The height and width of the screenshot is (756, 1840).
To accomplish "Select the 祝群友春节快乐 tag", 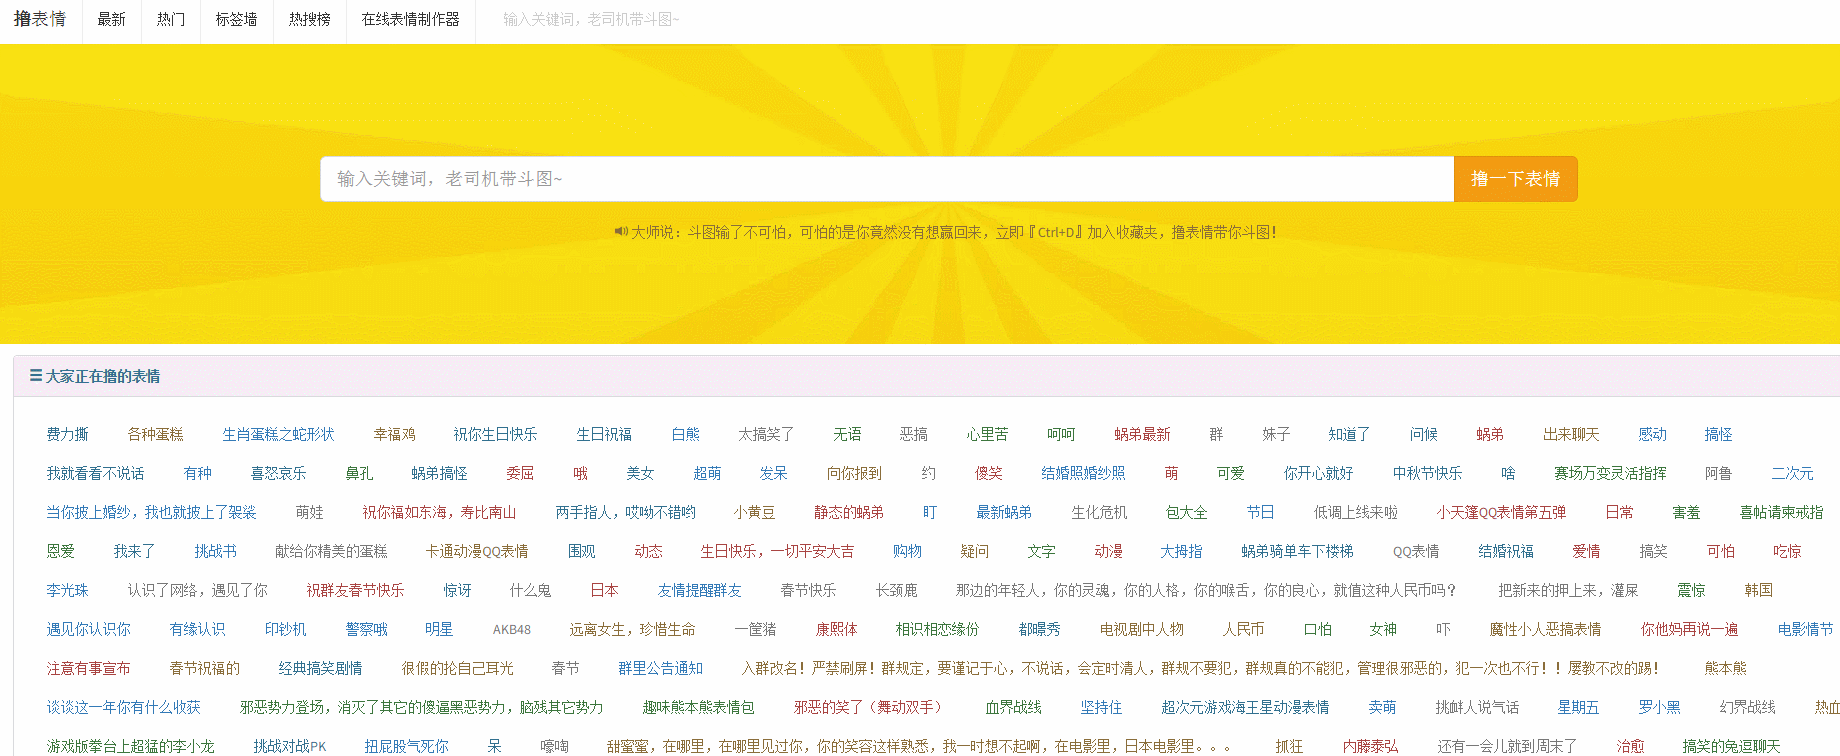I will [x=355, y=590].
